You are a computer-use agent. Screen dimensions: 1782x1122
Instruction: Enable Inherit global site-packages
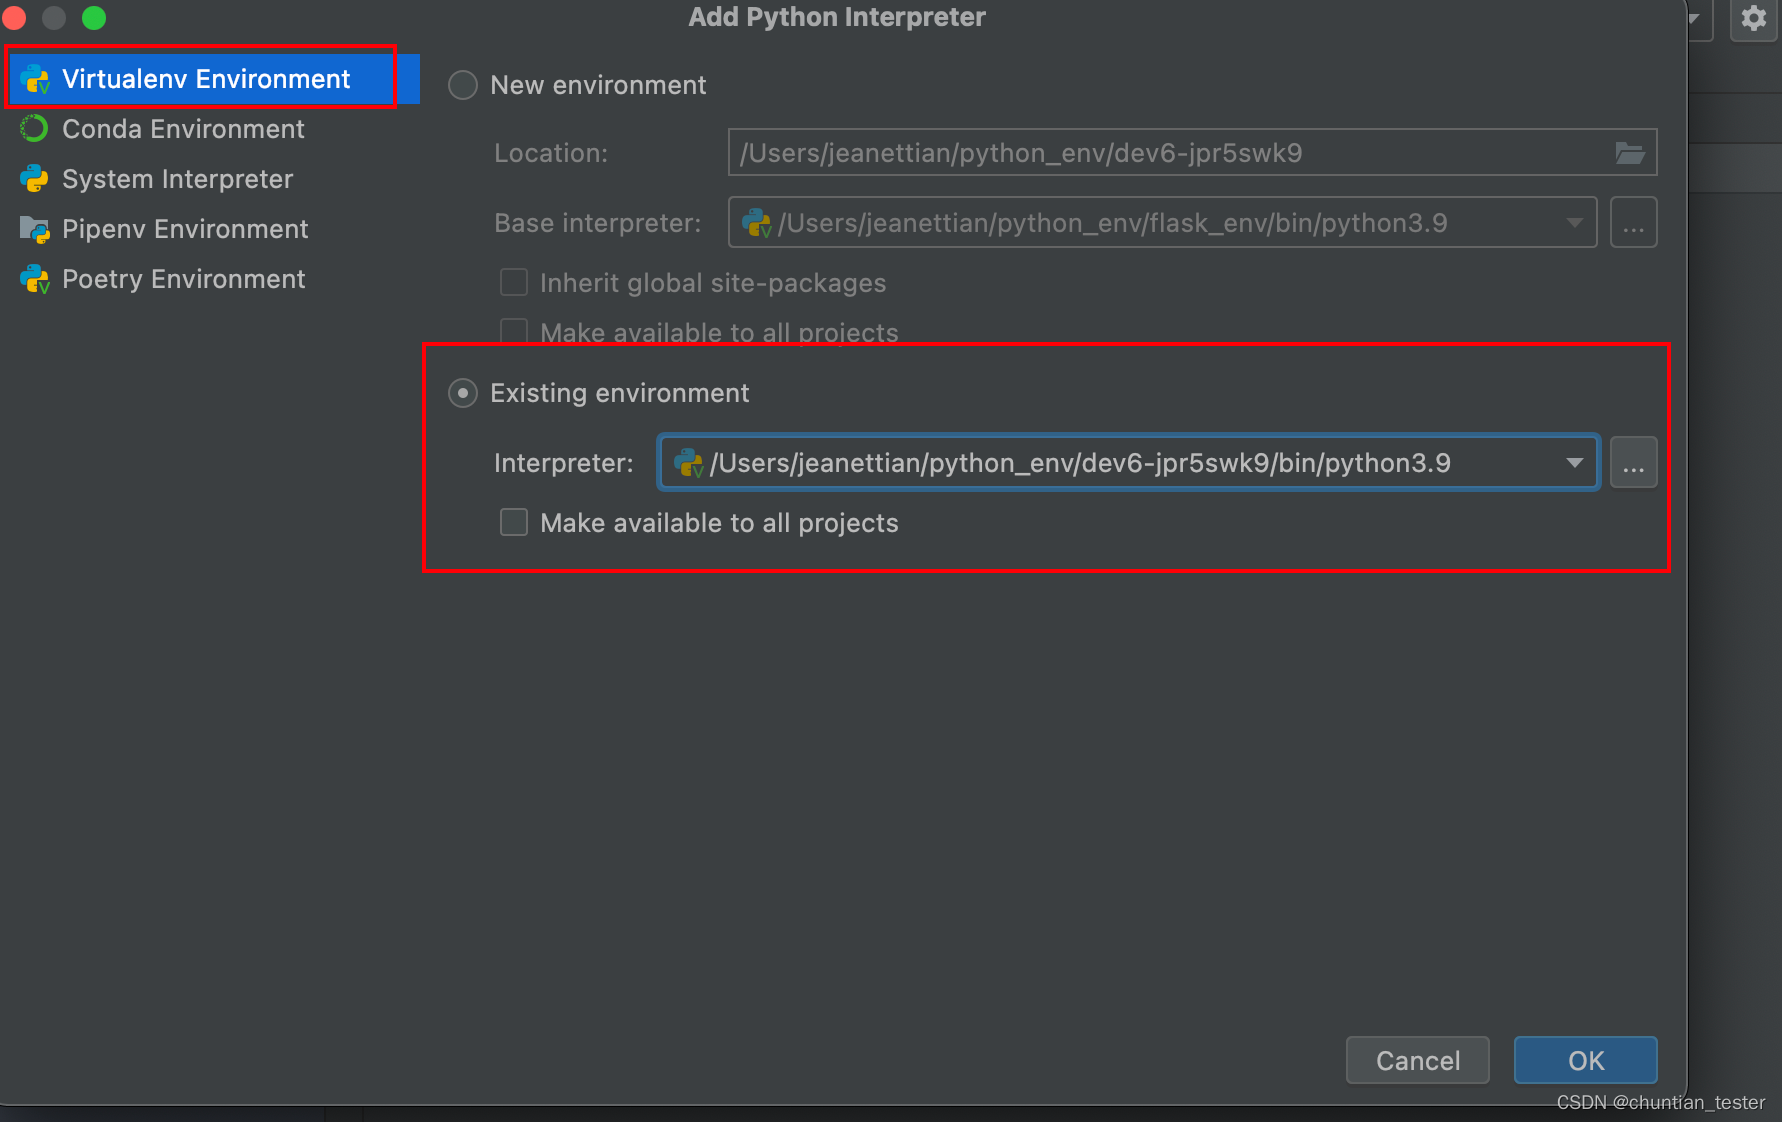(513, 282)
